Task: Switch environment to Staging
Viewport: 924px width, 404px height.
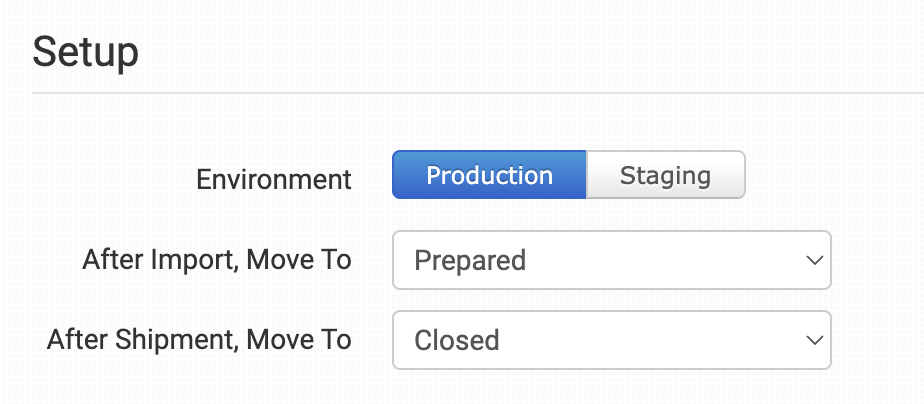Action: (x=665, y=175)
